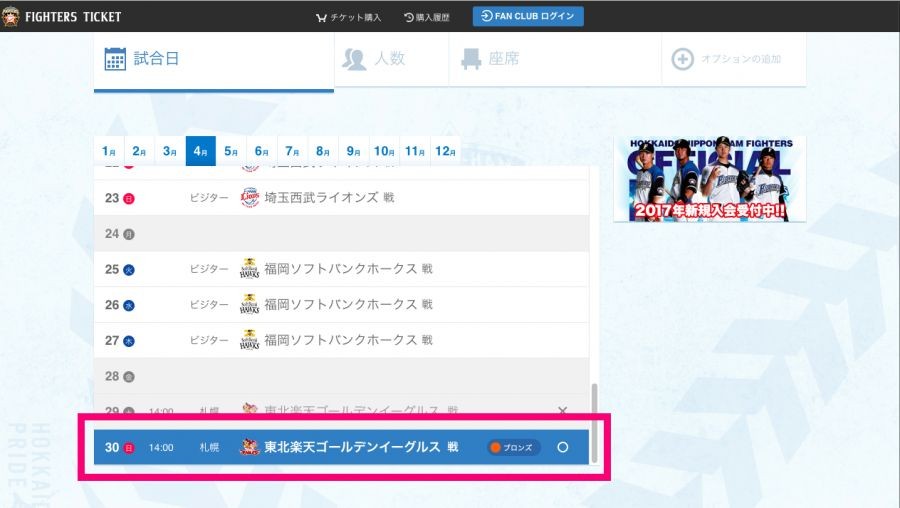Click the Hawks logo on day 25
The width and height of the screenshot is (900, 508).
click(250, 269)
